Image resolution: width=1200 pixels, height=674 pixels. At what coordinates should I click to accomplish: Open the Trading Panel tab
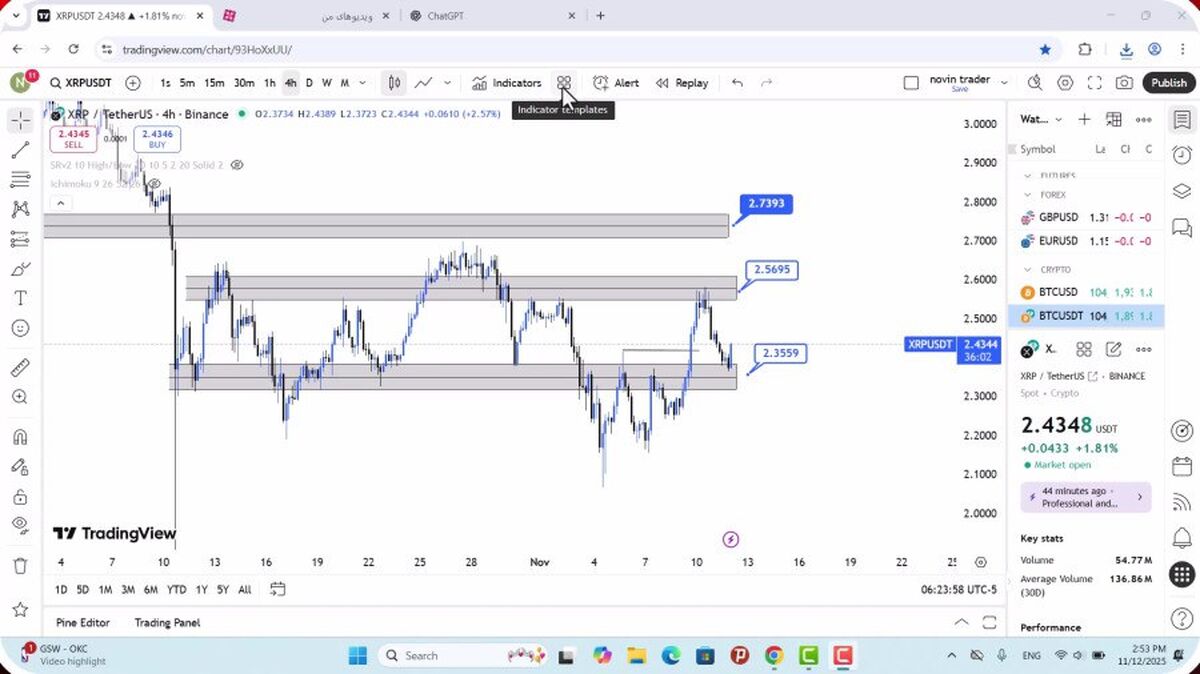[167, 622]
